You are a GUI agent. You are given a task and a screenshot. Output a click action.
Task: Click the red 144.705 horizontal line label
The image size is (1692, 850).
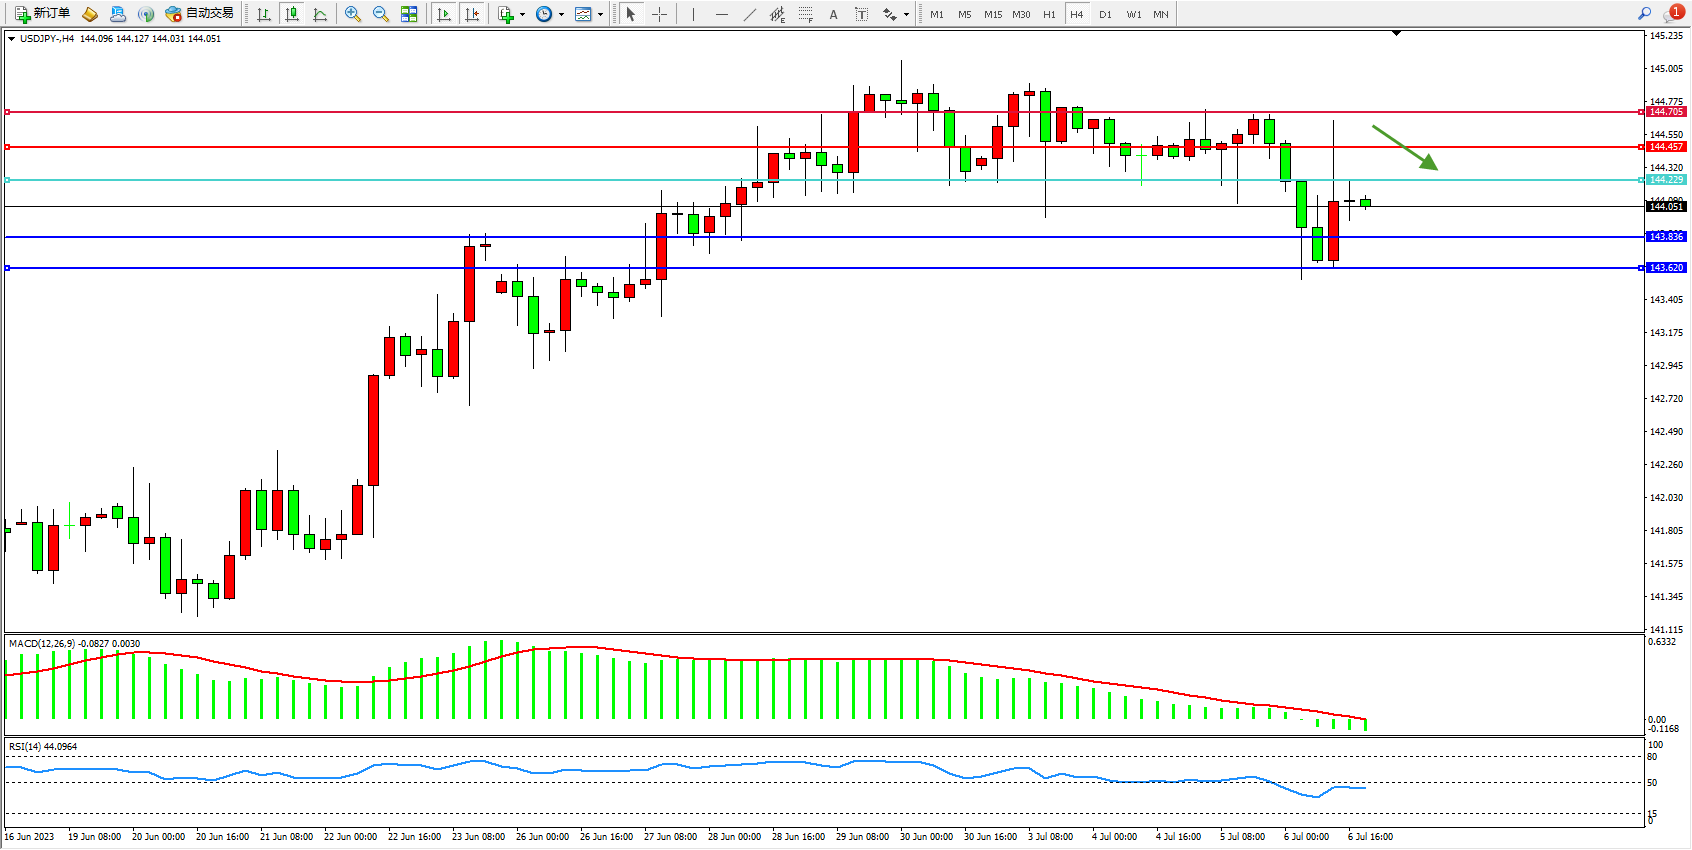coord(1666,112)
